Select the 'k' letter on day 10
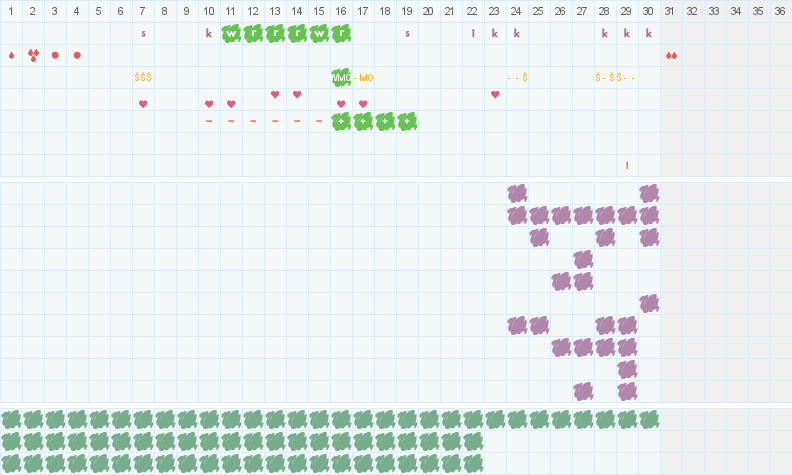792x475 pixels. (209, 33)
